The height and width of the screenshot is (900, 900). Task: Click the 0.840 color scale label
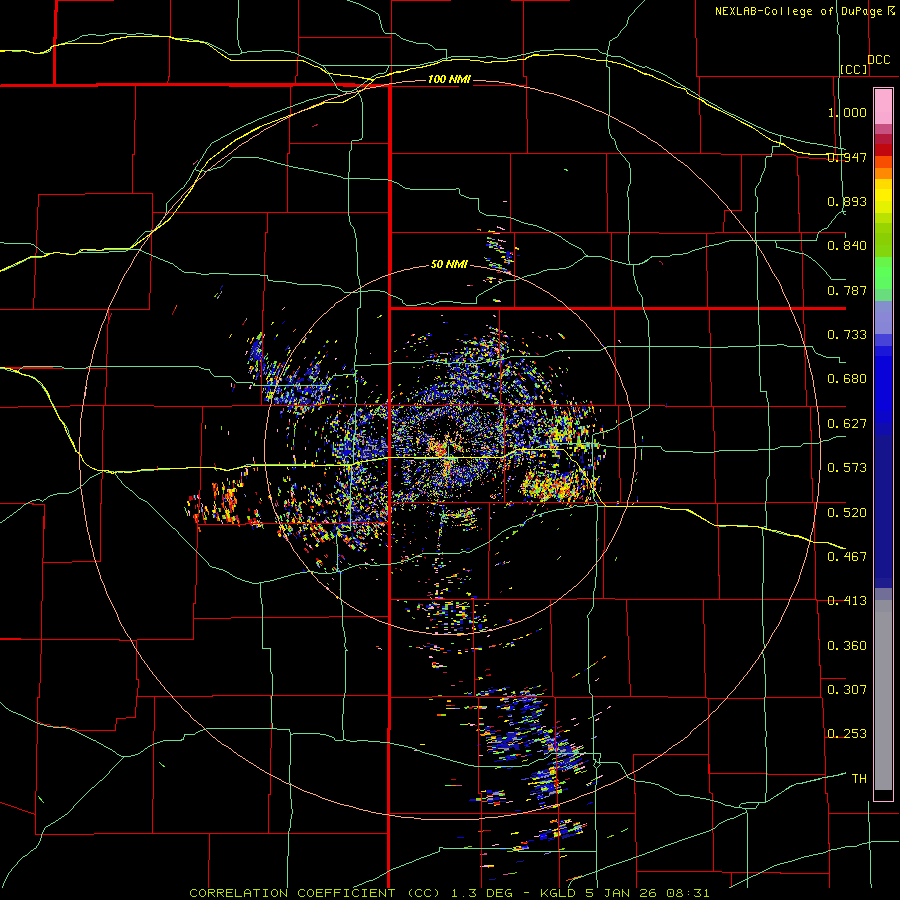847,246
